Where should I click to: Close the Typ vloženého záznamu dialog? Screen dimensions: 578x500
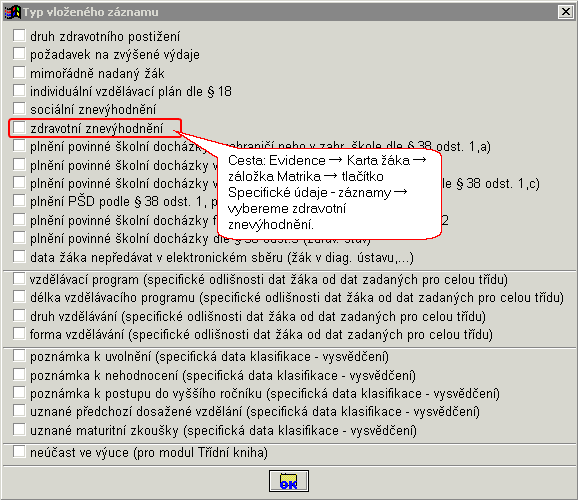click(x=565, y=12)
